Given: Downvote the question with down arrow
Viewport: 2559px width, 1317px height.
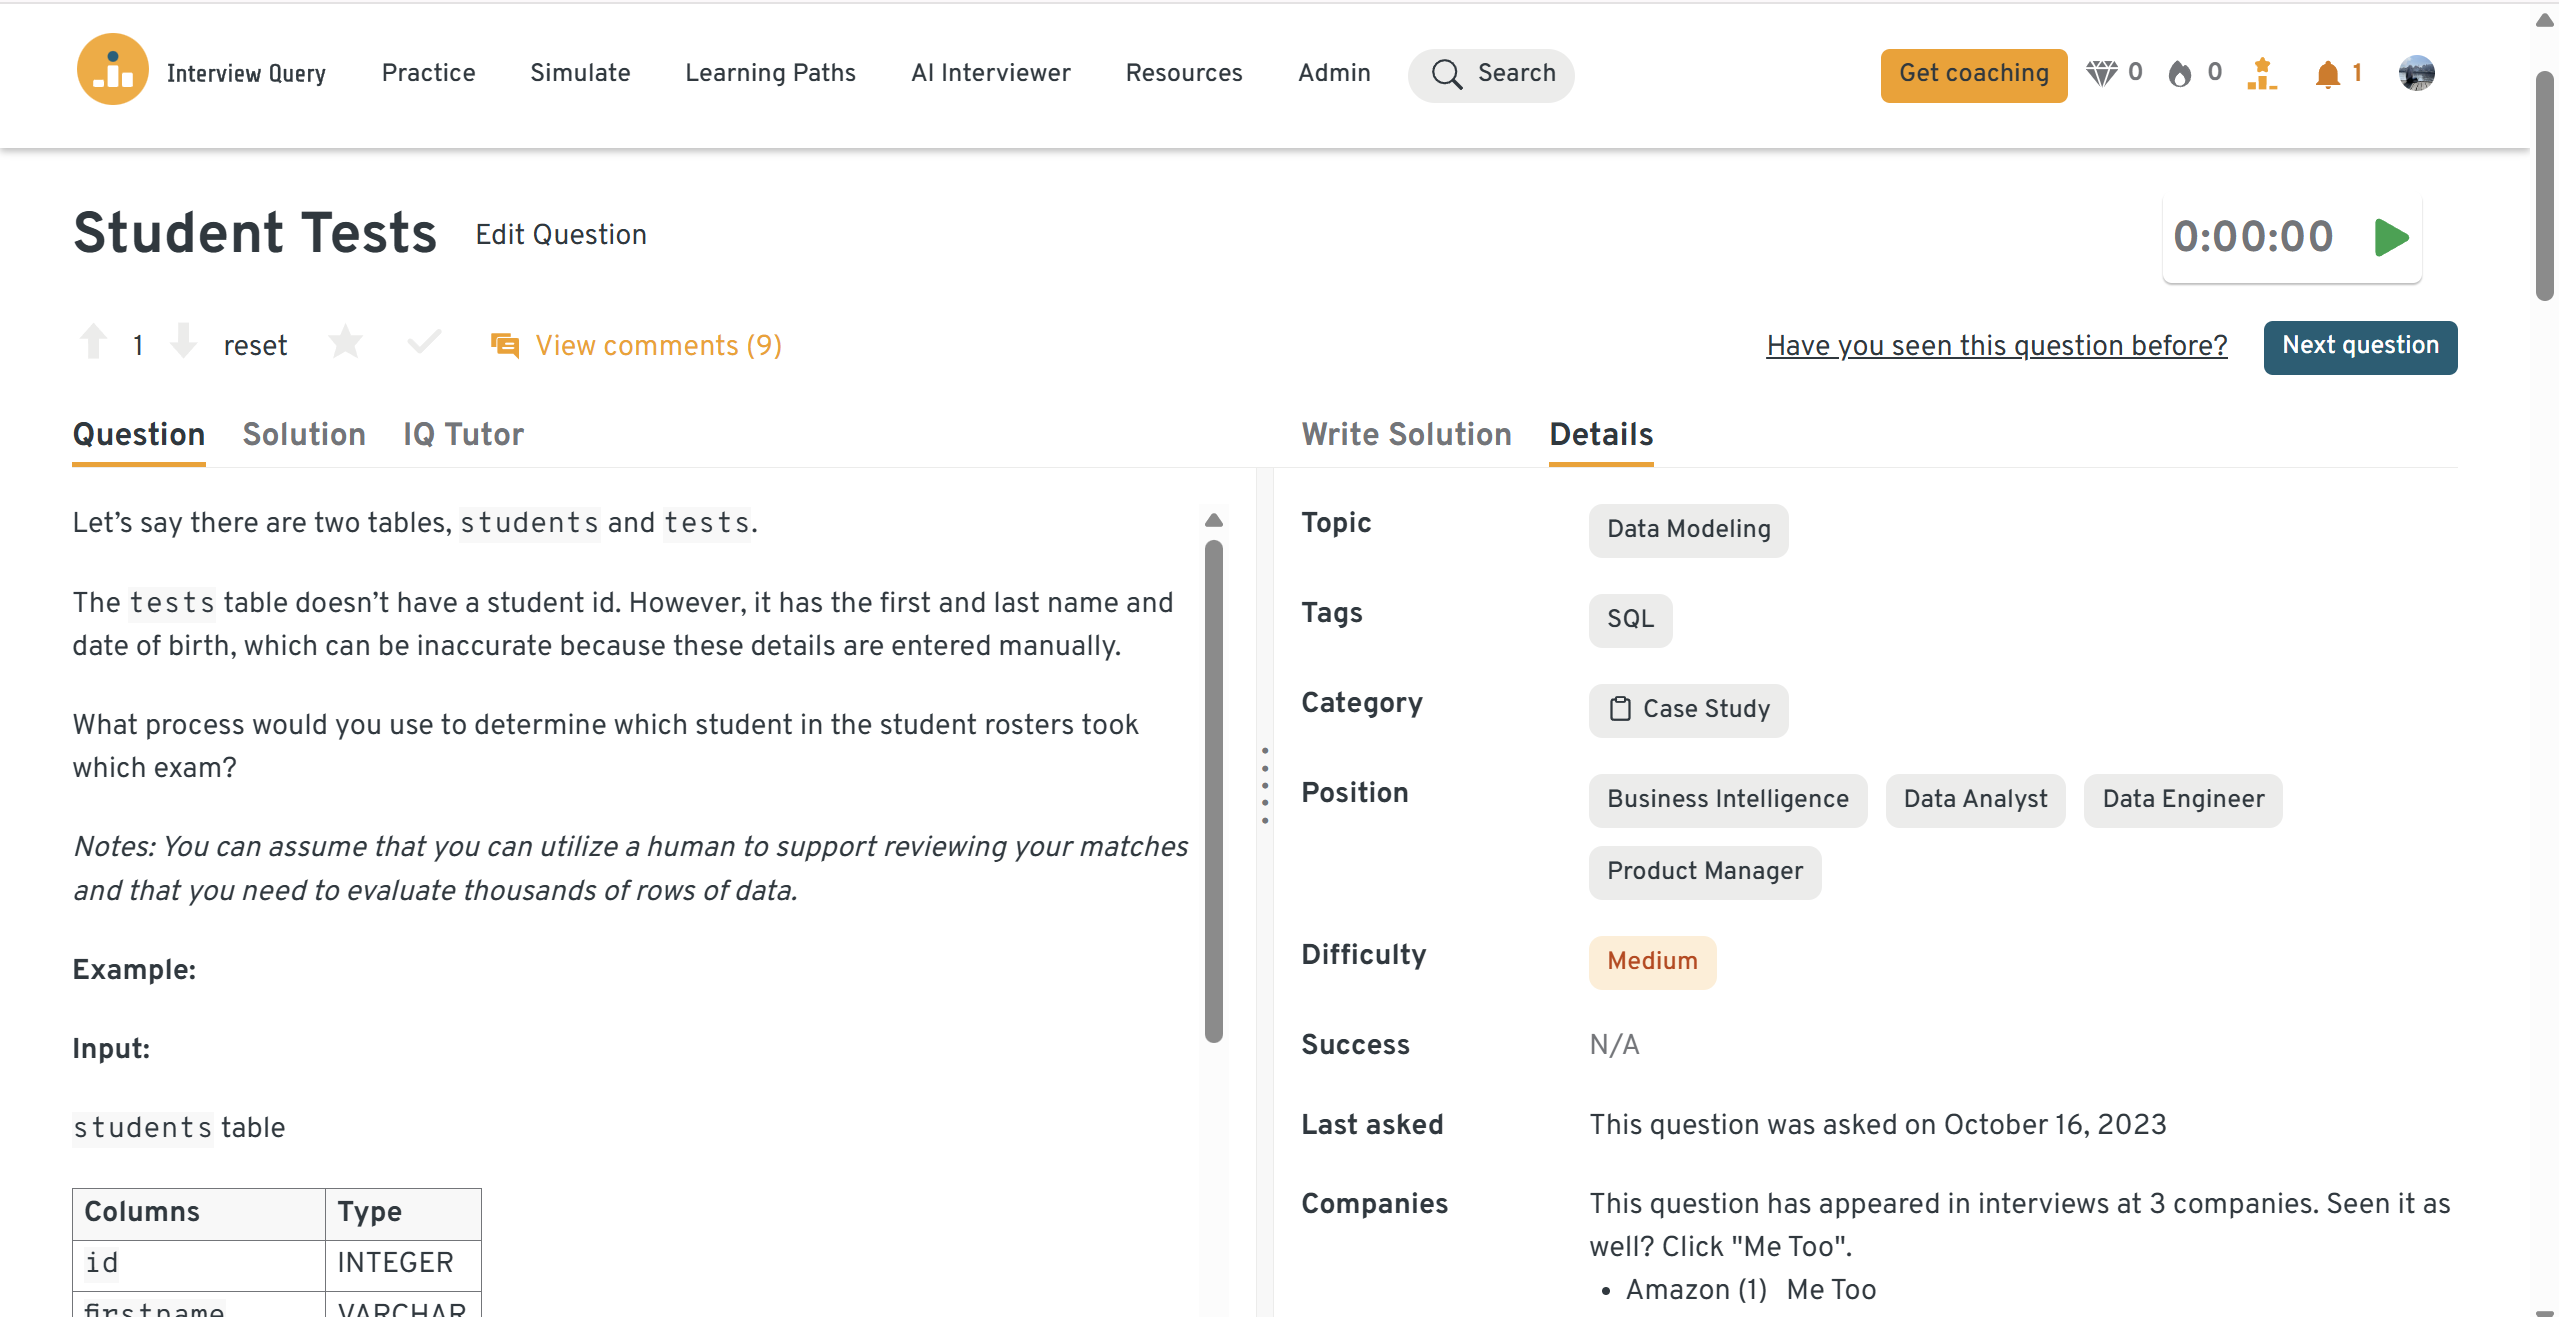Looking at the screenshot, I should pyautogui.click(x=183, y=342).
